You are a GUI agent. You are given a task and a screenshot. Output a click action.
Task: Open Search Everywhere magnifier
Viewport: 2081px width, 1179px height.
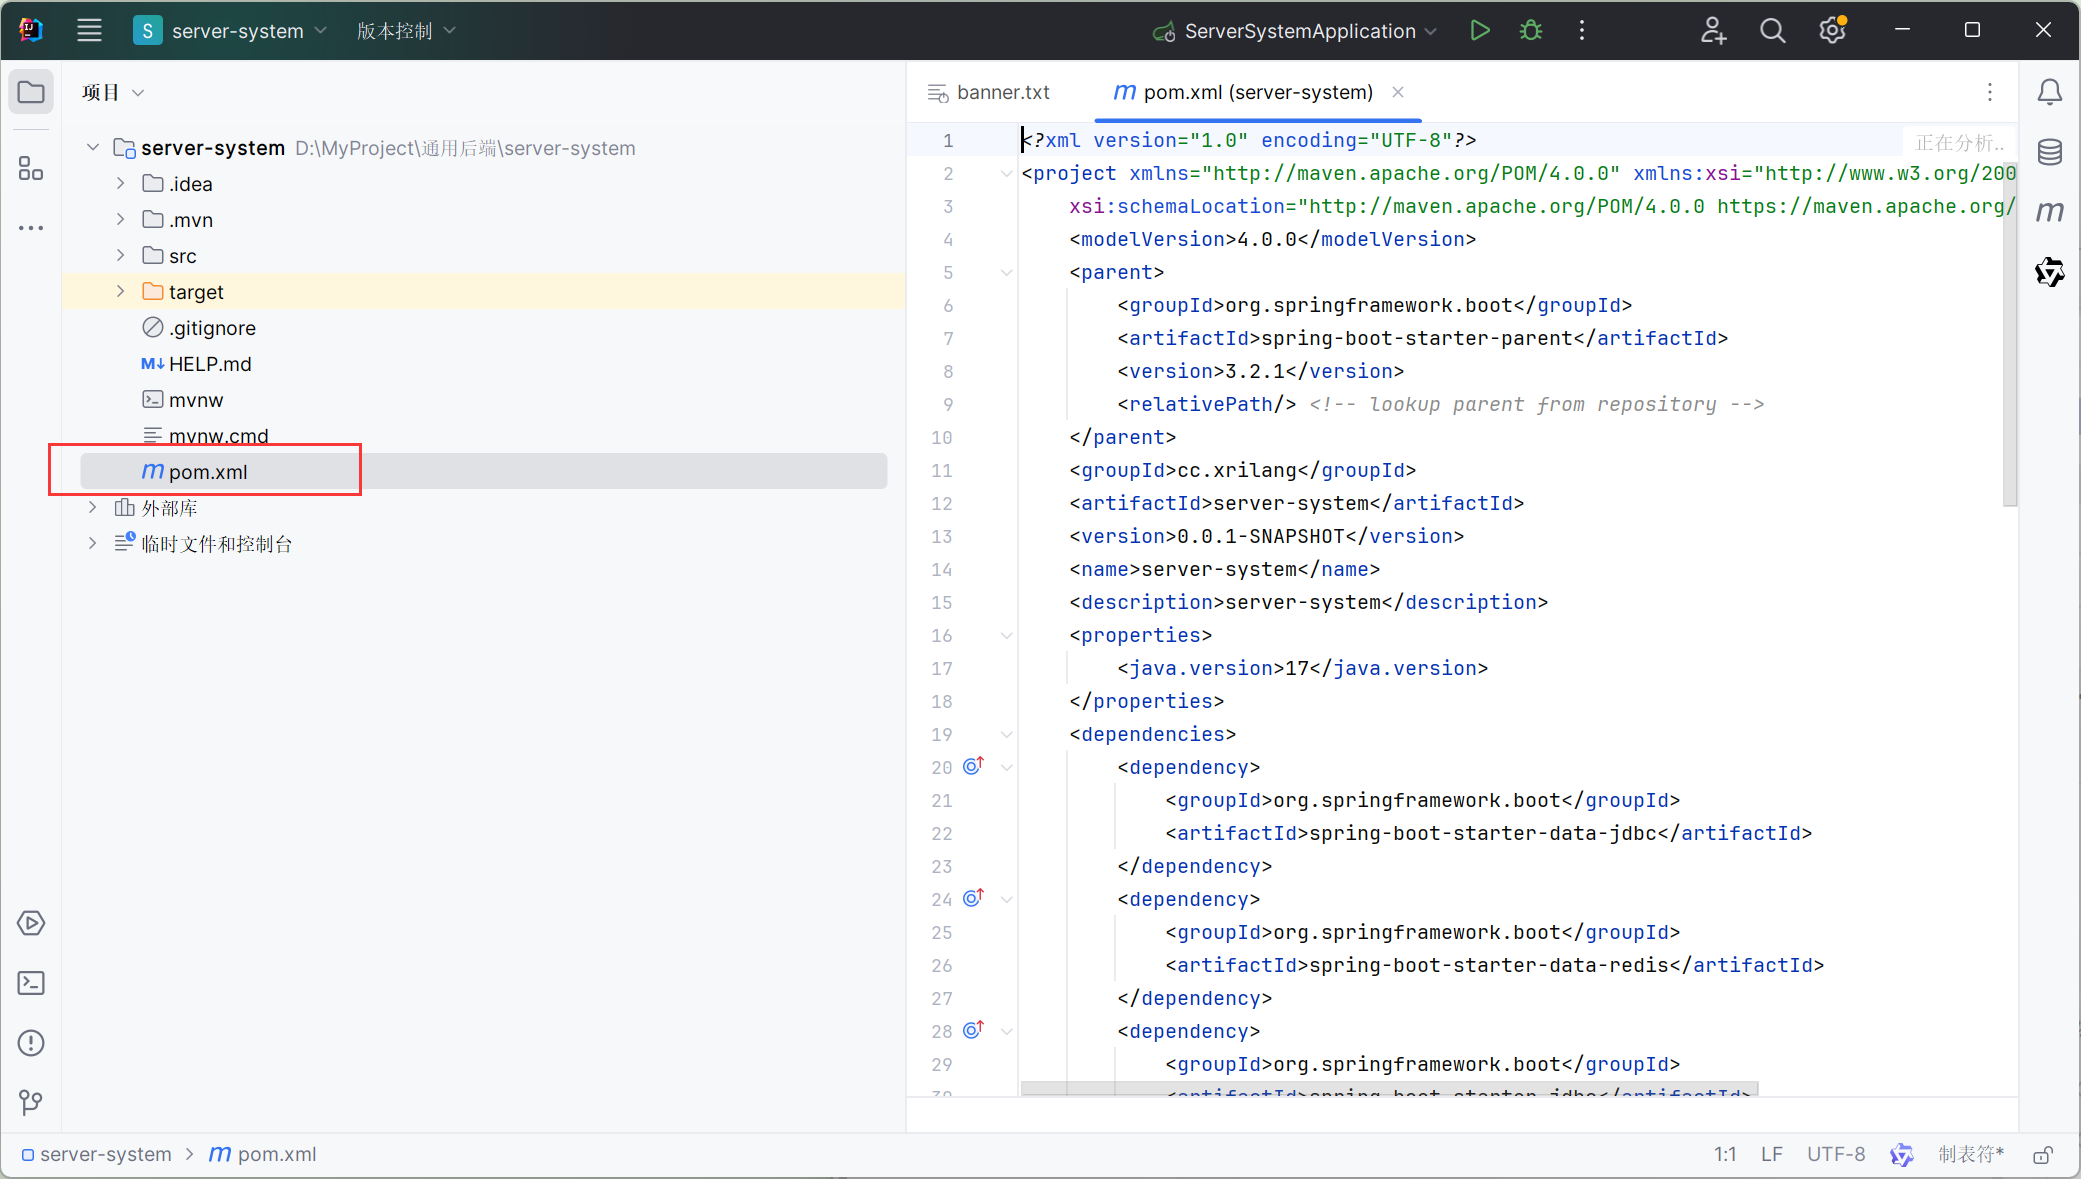[x=1772, y=31]
